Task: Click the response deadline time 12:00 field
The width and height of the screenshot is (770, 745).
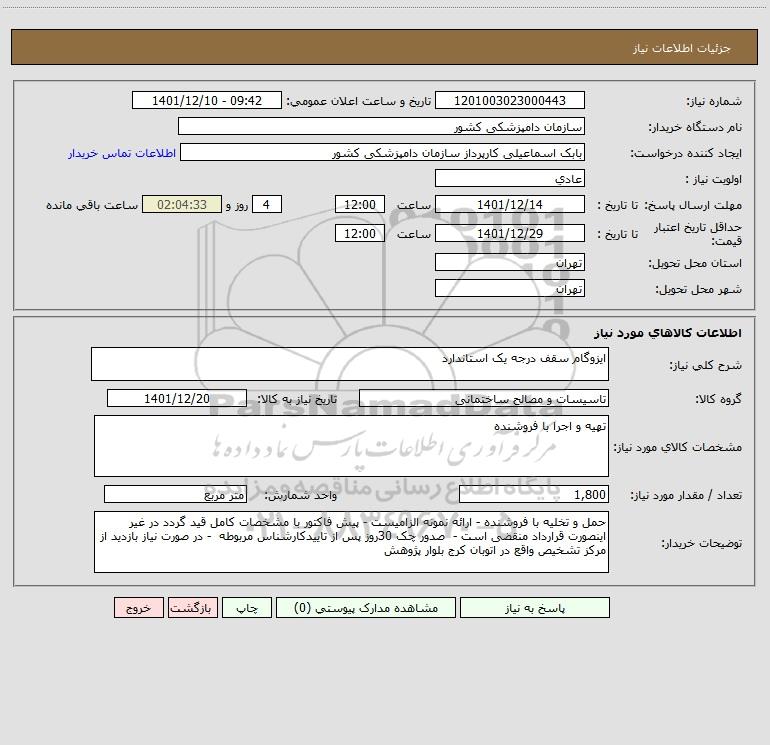Action: tap(359, 204)
